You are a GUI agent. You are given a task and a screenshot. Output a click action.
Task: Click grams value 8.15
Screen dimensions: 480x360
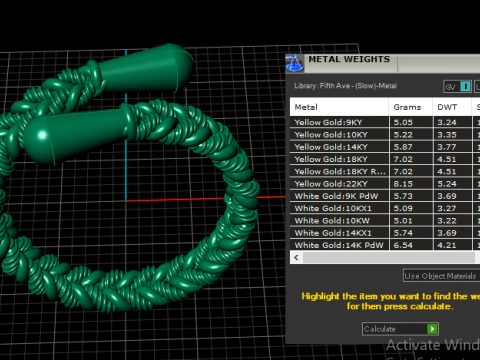tap(403, 184)
